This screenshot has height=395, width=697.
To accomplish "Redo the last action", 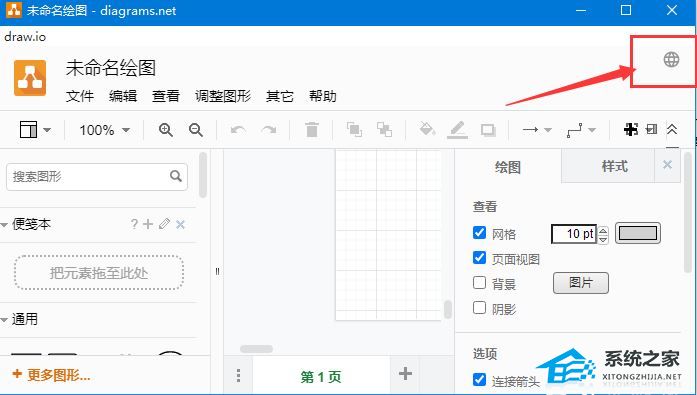I will pyautogui.click(x=268, y=130).
